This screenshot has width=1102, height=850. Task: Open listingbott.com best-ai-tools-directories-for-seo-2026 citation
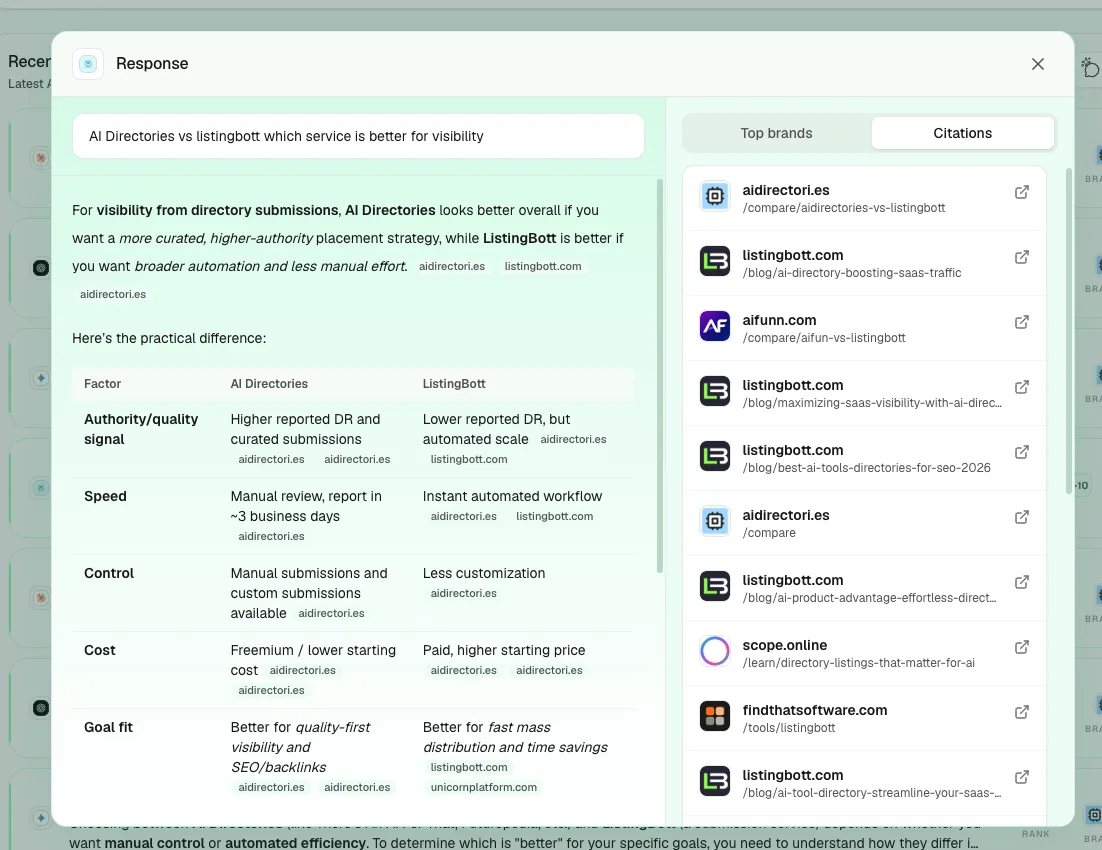click(x=864, y=458)
